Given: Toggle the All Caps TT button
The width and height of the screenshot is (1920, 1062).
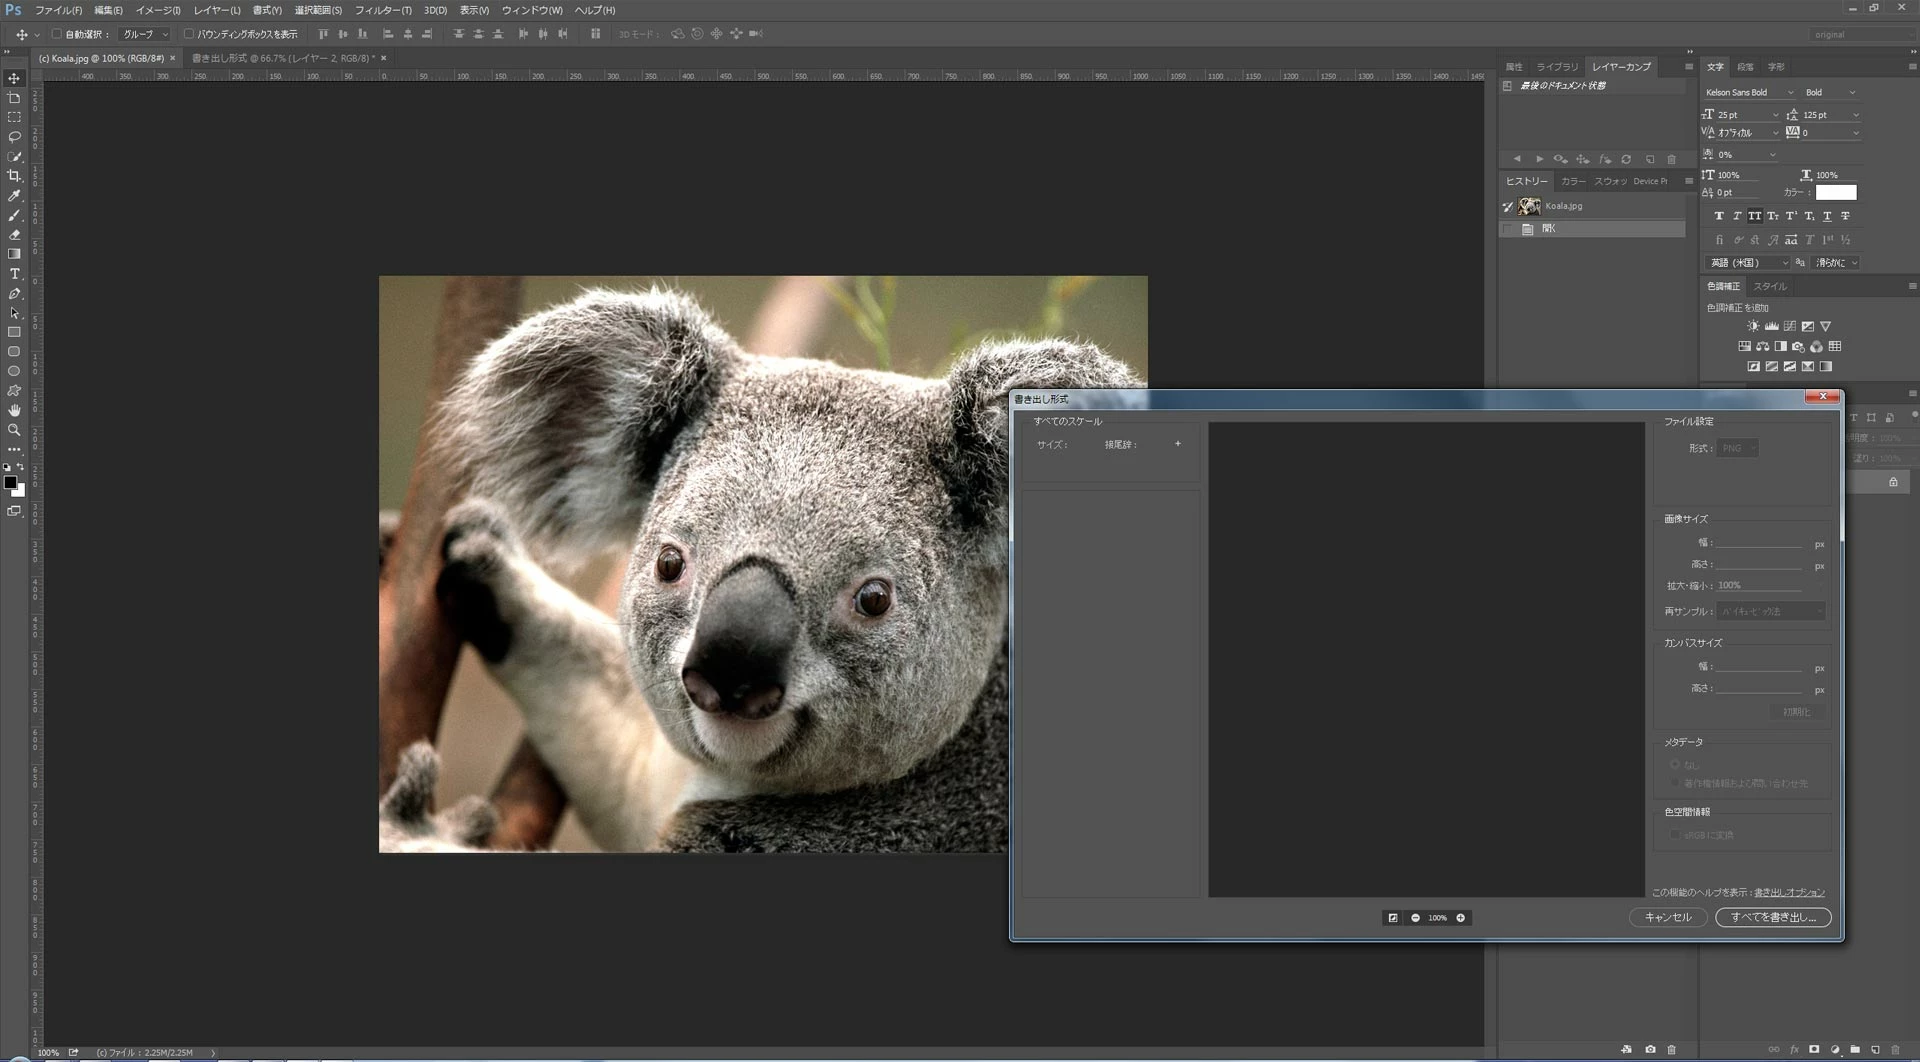Looking at the screenshot, I should pyautogui.click(x=1754, y=216).
